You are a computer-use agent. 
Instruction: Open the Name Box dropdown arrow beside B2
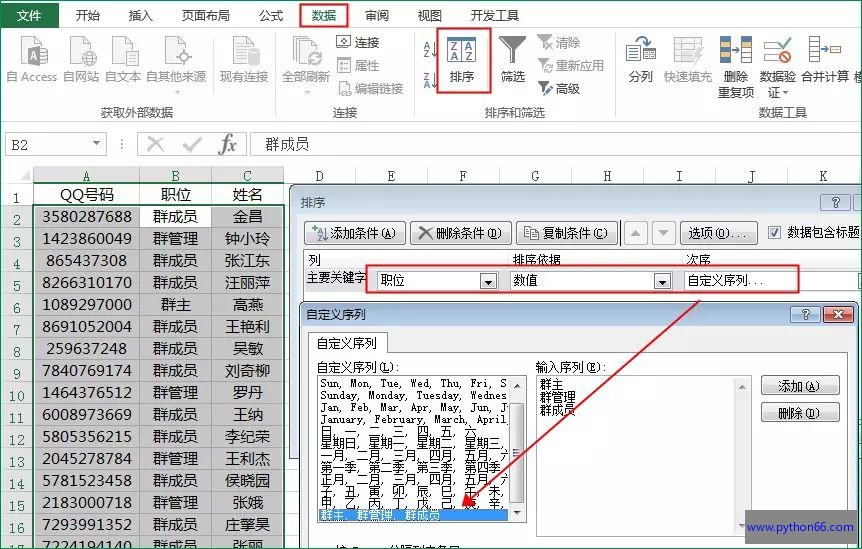coord(97,145)
